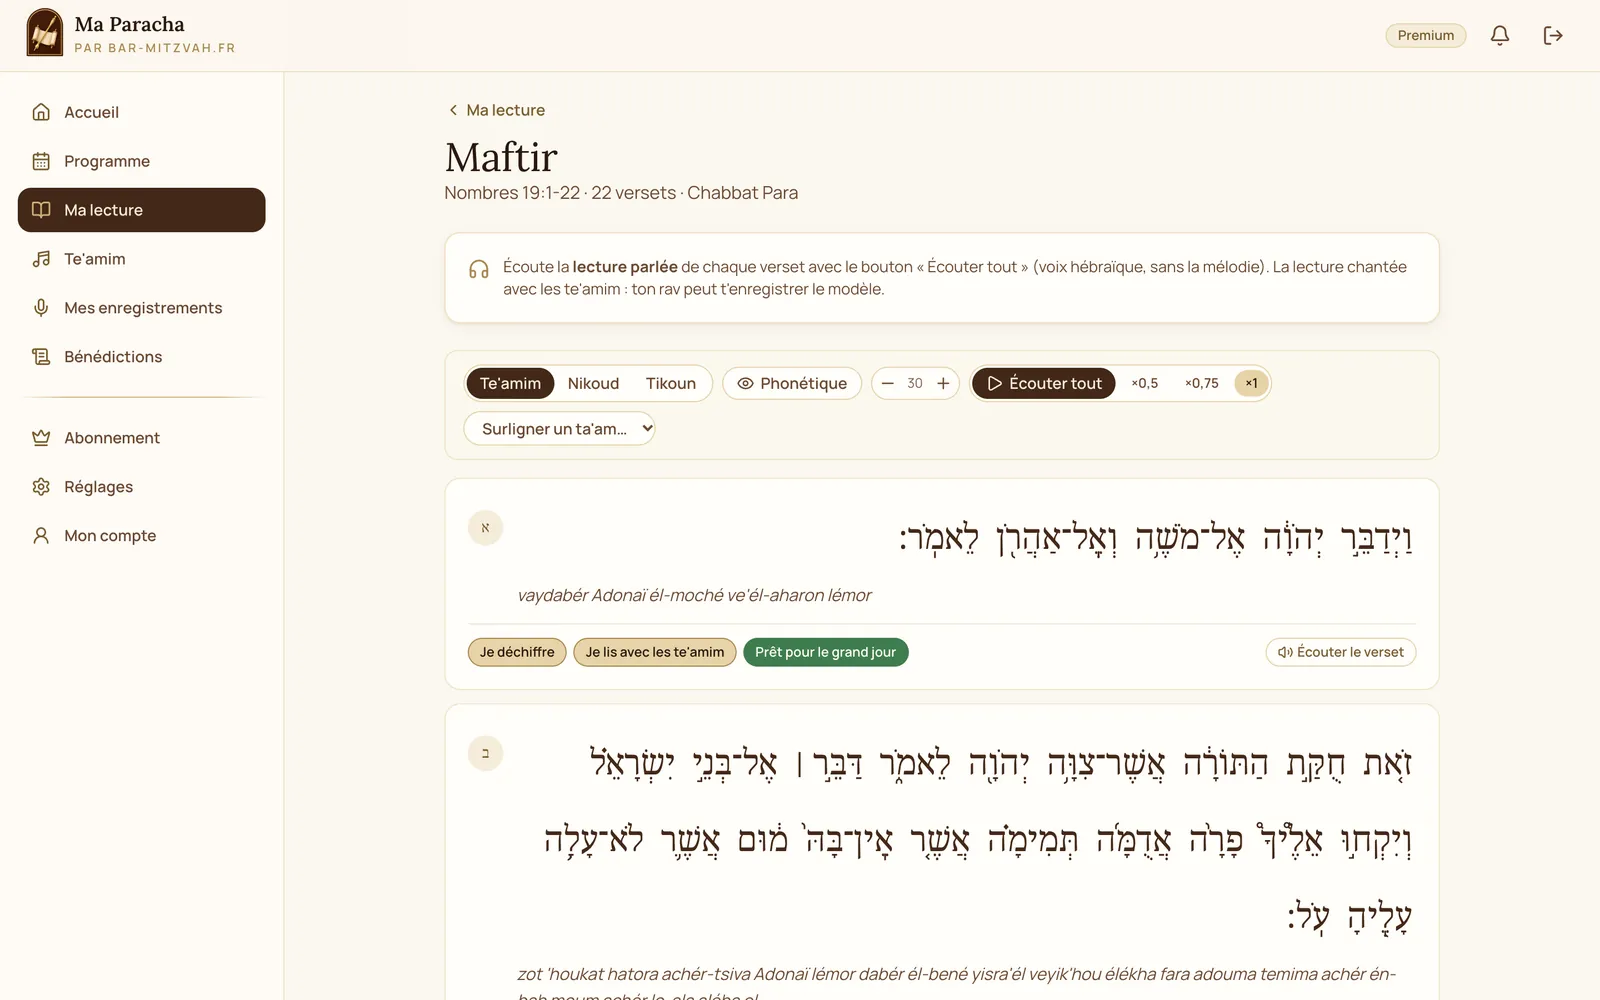1600x1000 pixels.
Task: Switch text display to Tikoun
Action: point(670,383)
